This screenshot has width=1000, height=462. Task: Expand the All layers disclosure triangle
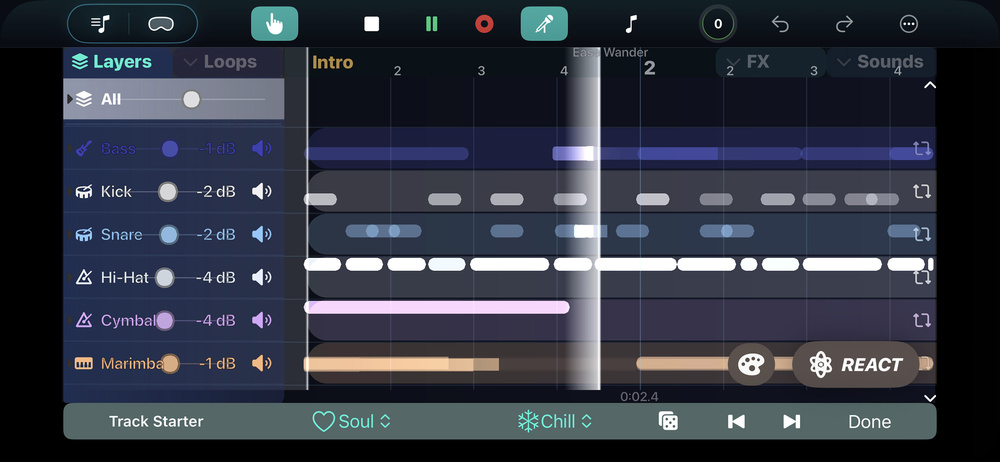pyautogui.click(x=69, y=99)
